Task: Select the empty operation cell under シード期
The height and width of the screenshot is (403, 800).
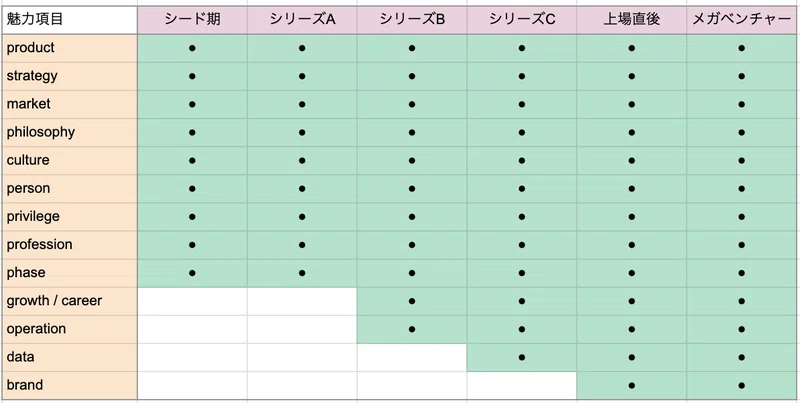Action: 192,329
